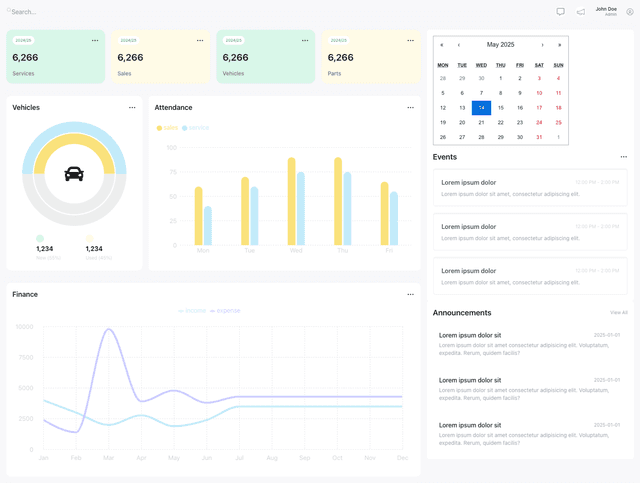Open Attendance chart three-dot options

tap(410, 107)
